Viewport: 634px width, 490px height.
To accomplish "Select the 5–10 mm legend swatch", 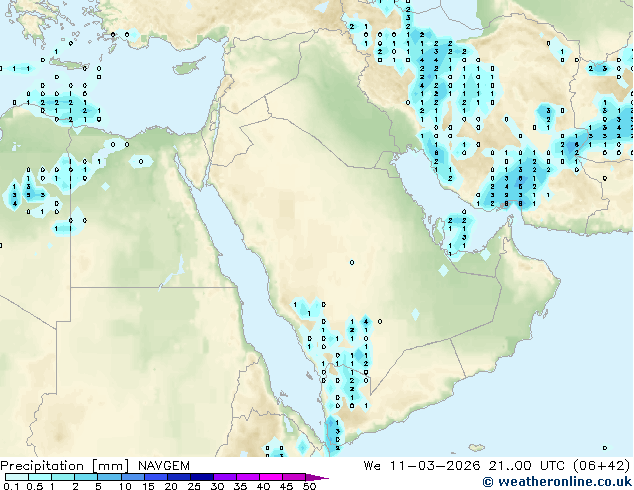I will [x=109, y=477].
